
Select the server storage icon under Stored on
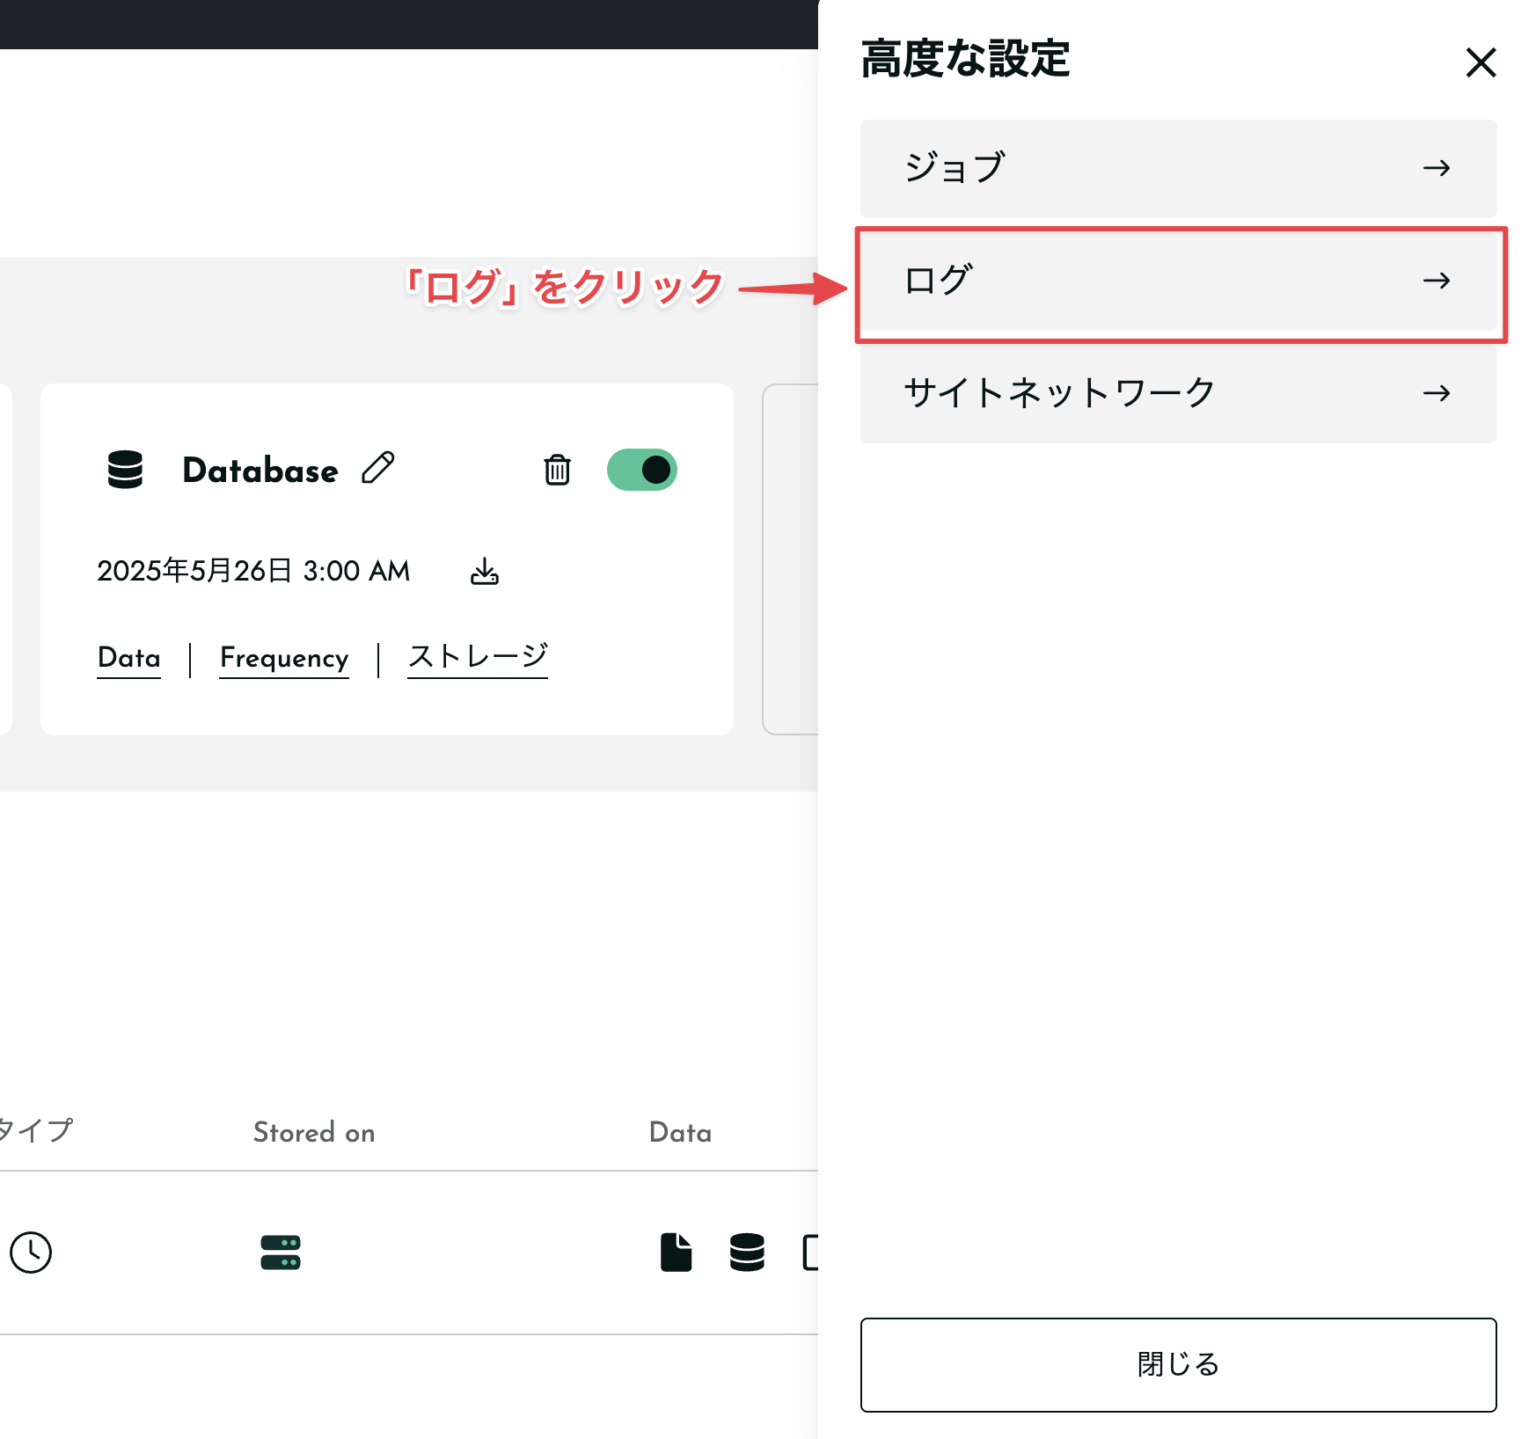(280, 1253)
